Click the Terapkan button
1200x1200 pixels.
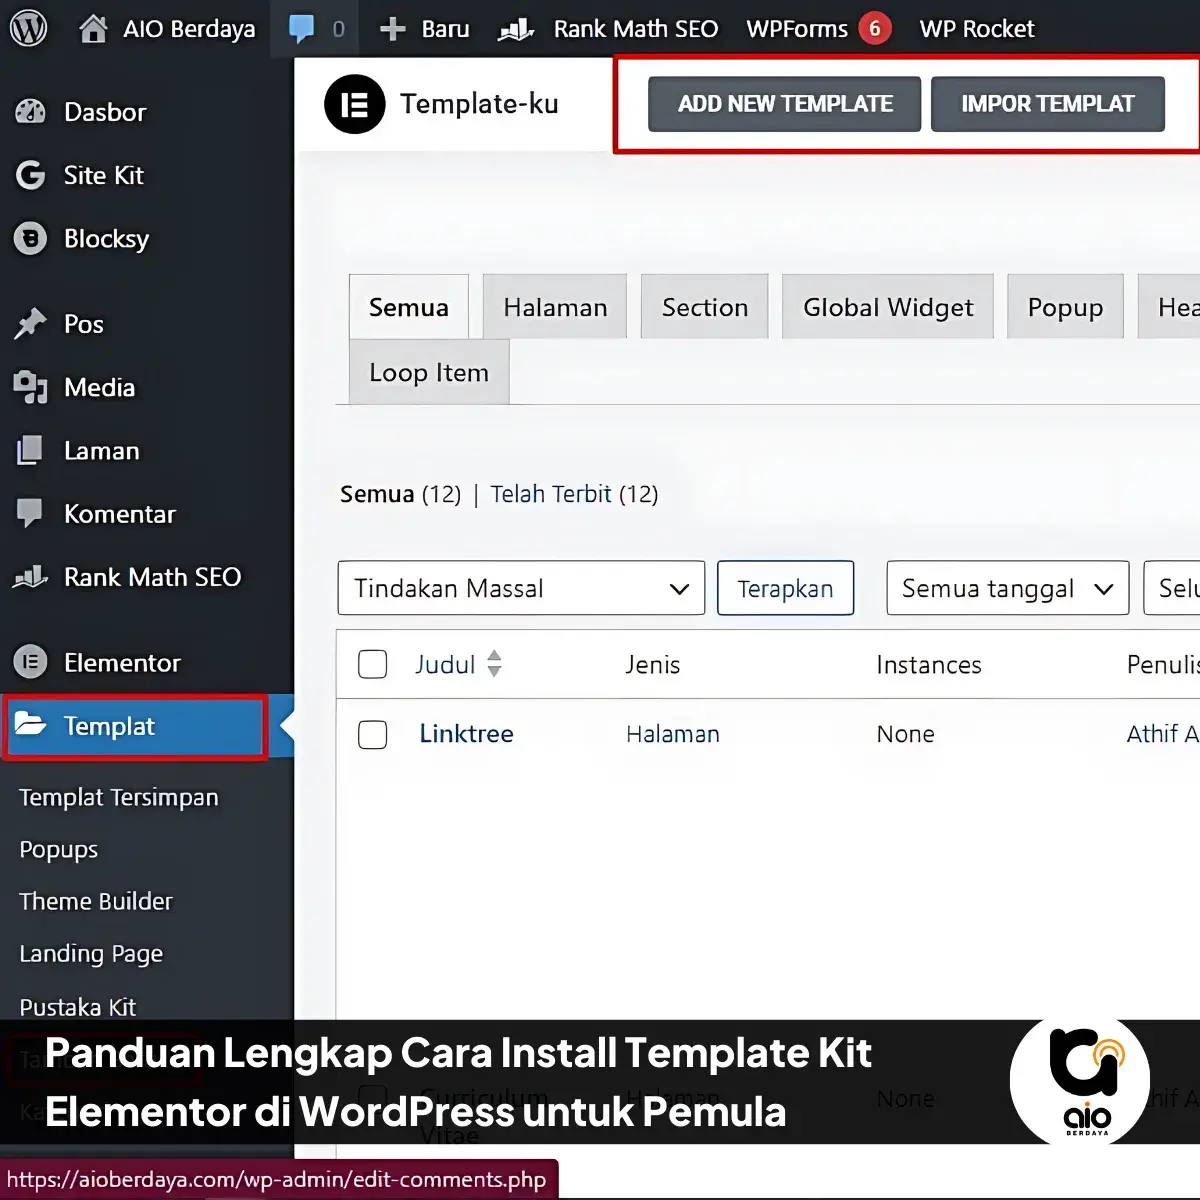point(785,588)
